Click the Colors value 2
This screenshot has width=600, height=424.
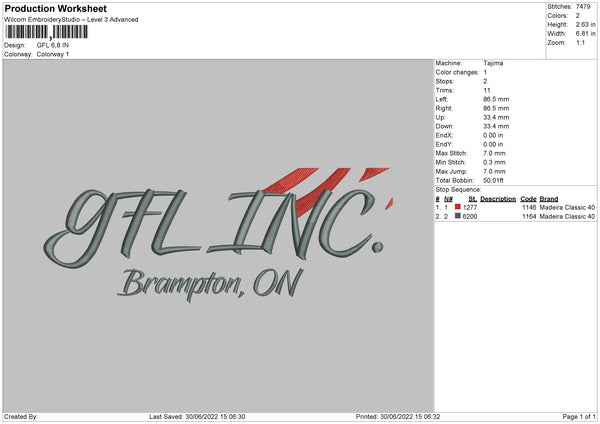coord(578,16)
